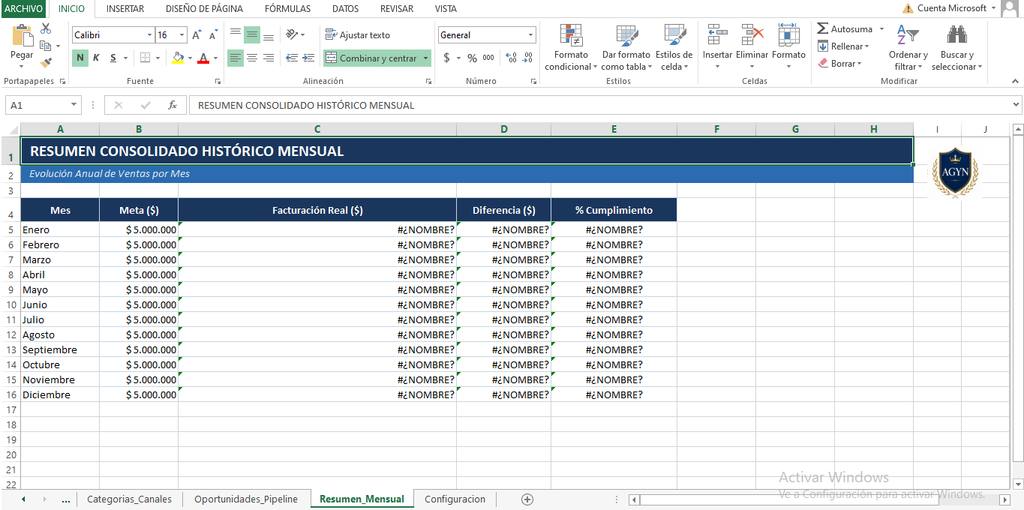Viewport: 1024px width, 510px height.
Task: Open the Configuracion sheet tab
Action: pyautogui.click(x=455, y=499)
